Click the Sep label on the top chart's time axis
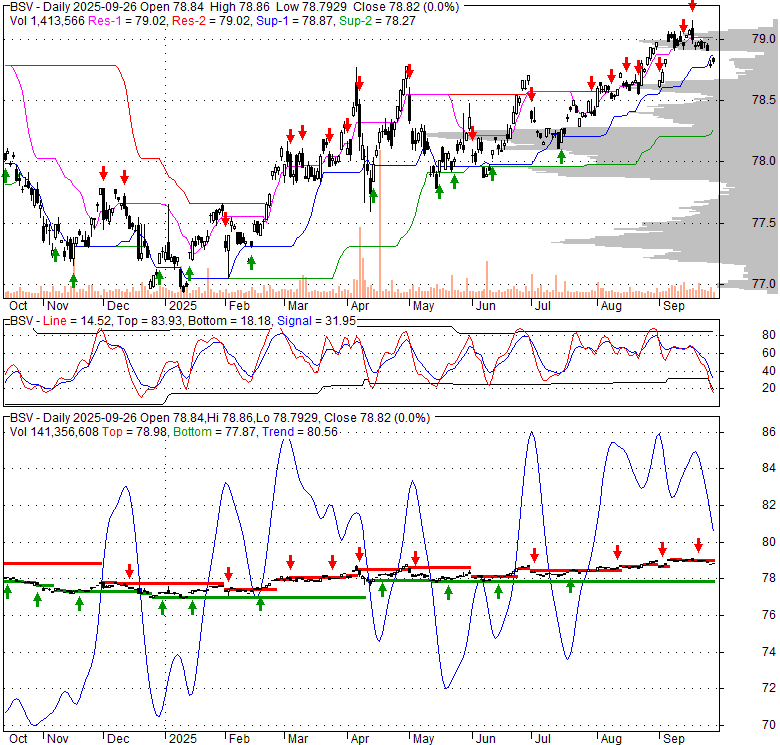The image size is (780, 745). (674, 306)
